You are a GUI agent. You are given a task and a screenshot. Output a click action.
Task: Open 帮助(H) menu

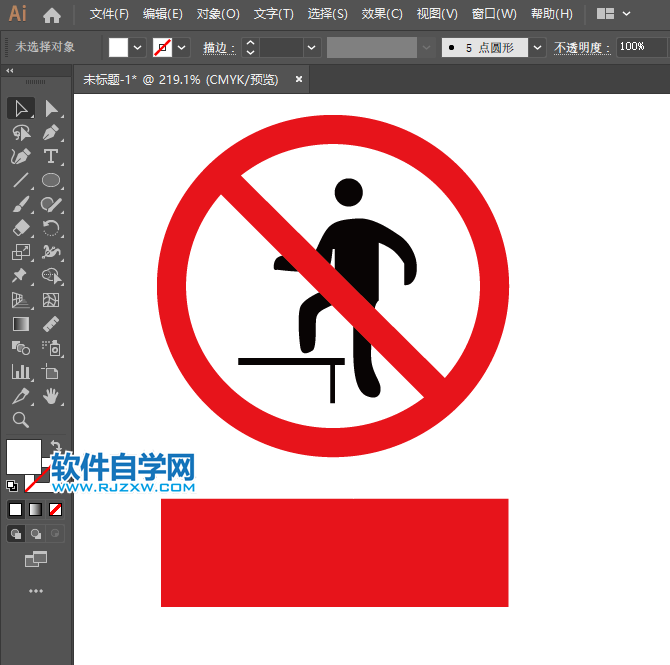tap(552, 14)
